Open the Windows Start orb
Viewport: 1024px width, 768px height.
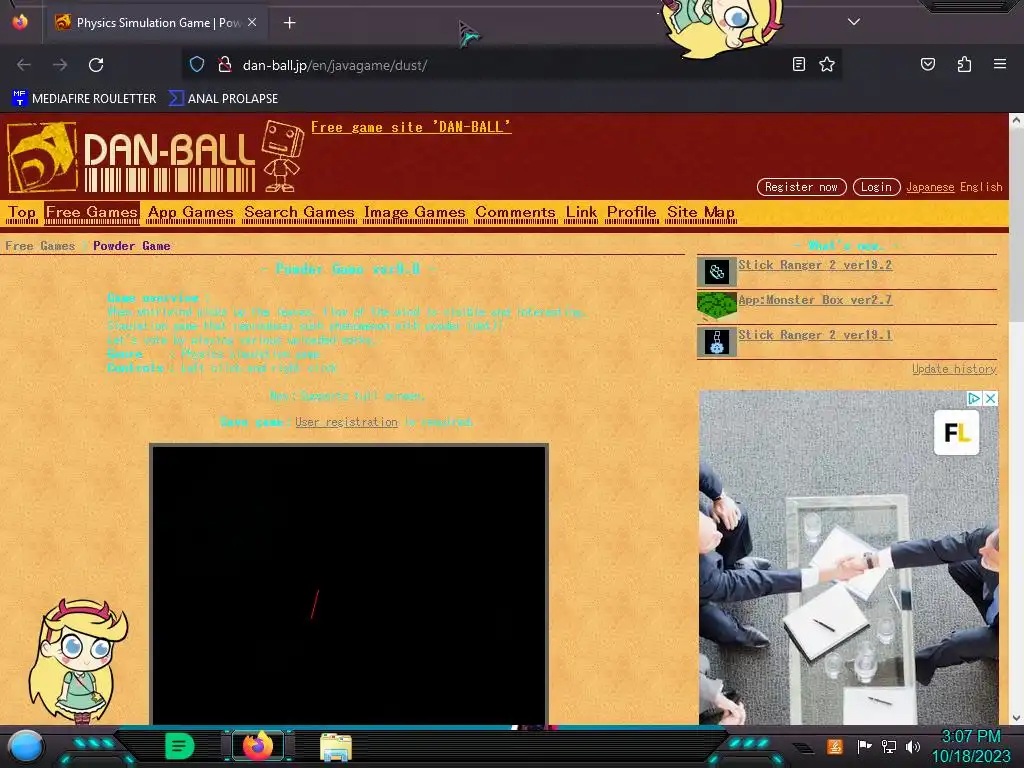click(x=26, y=746)
